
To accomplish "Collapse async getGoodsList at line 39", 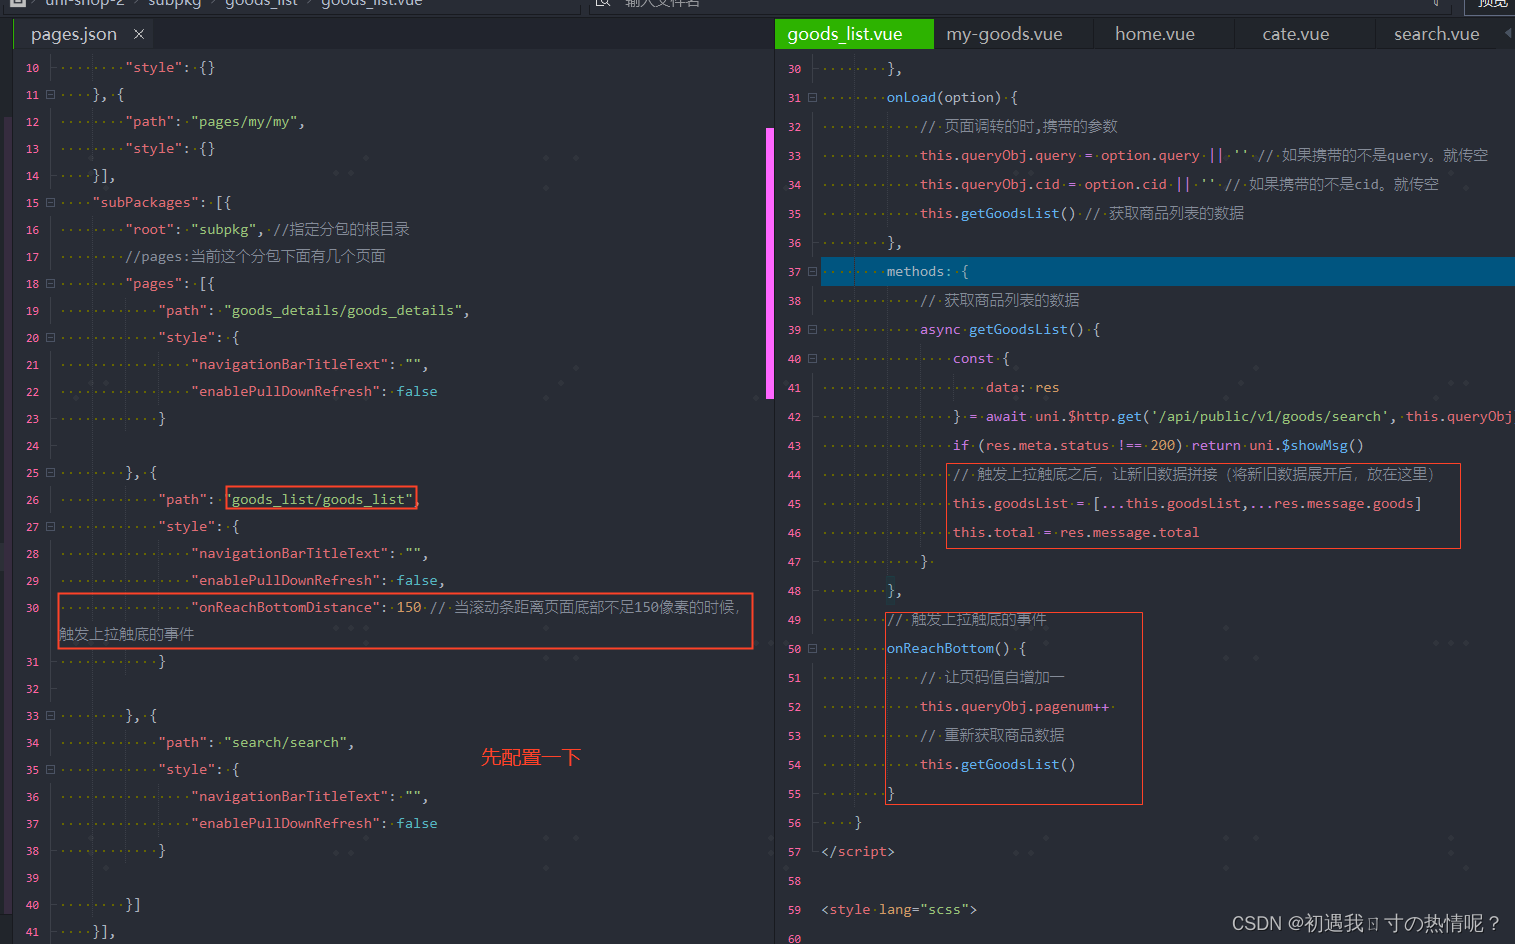I will [x=812, y=330].
